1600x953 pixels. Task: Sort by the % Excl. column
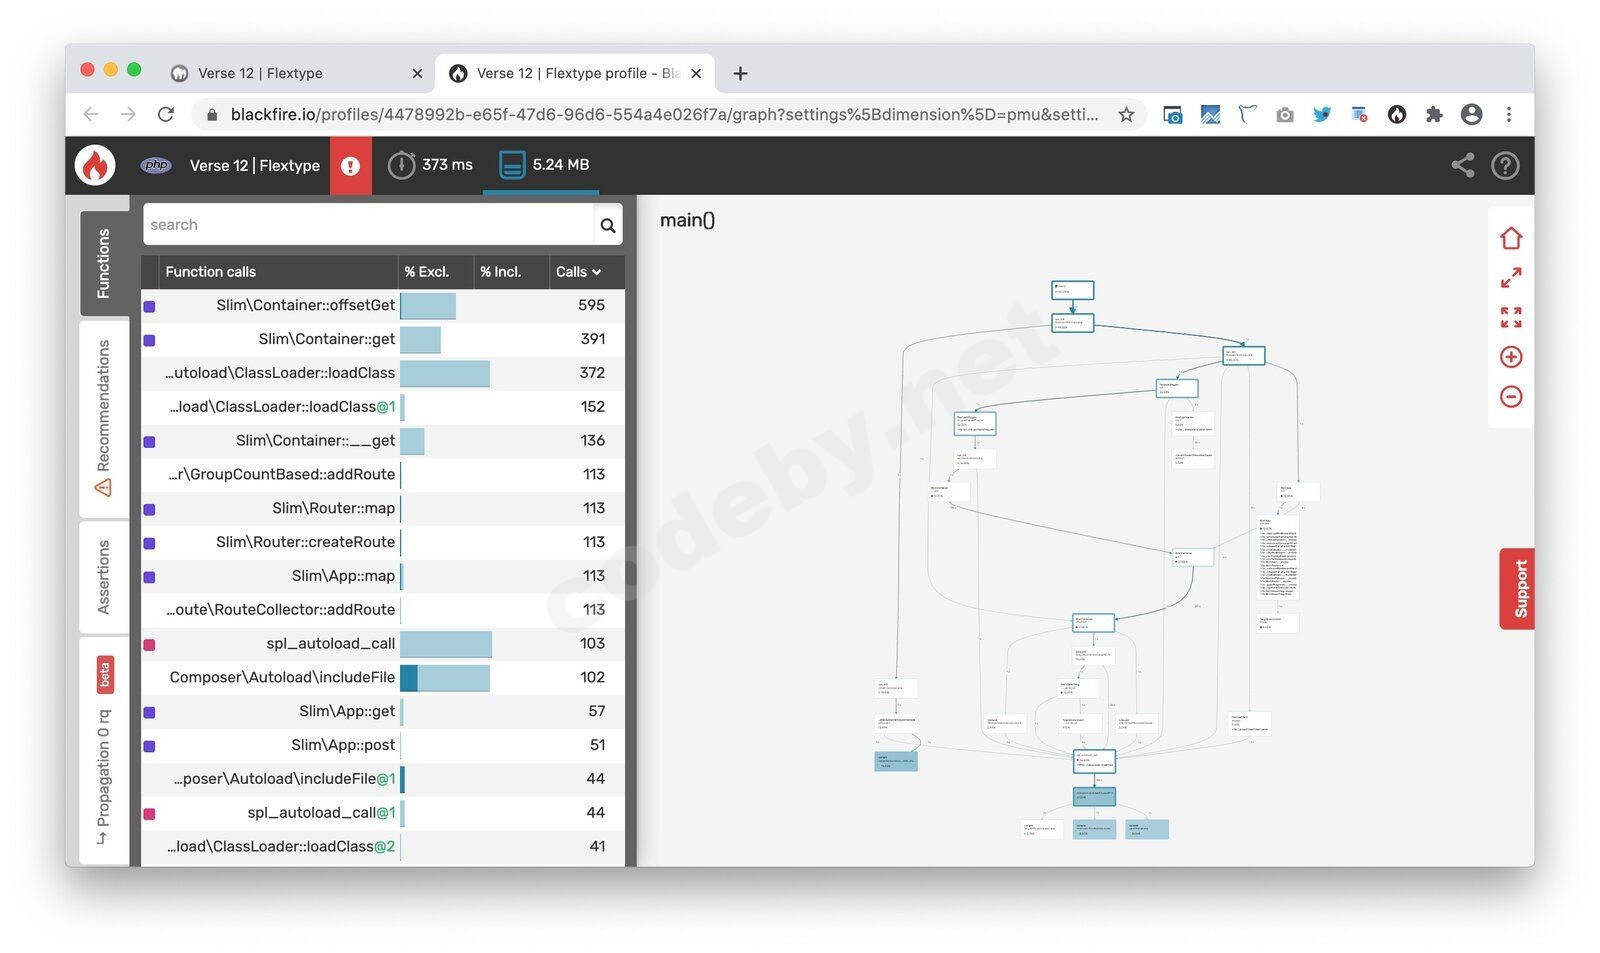(427, 272)
